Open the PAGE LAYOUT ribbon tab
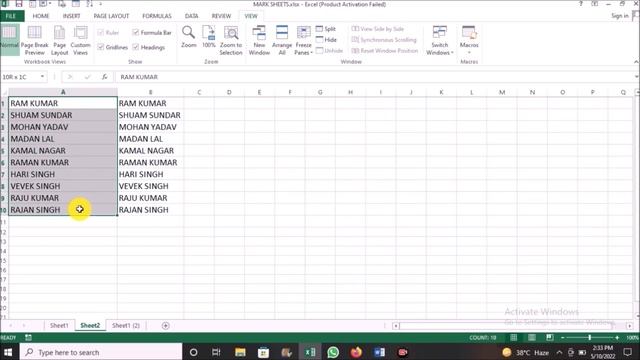The width and height of the screenshot is (640, 360). (x=111, y=16)
